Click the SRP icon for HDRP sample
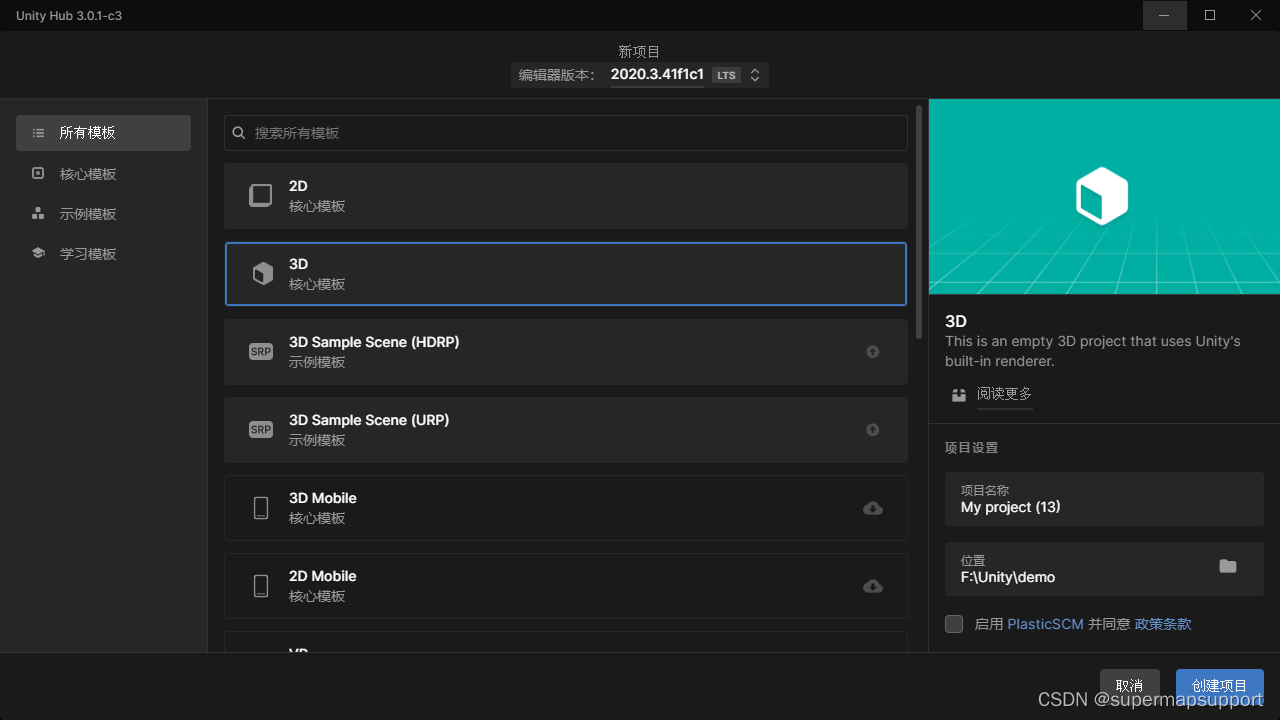The image size is (1280, 720). click(261, 352)
